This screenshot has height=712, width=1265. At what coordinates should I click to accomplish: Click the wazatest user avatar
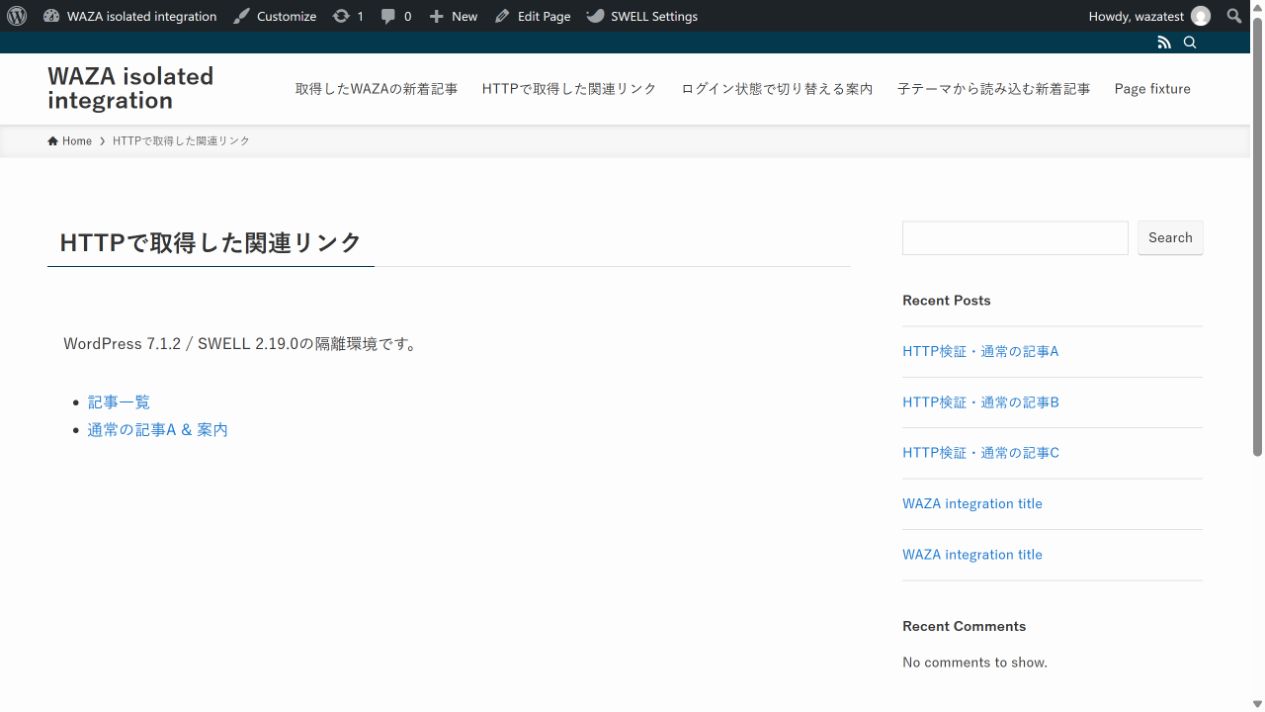click(x=1200, y=16)
